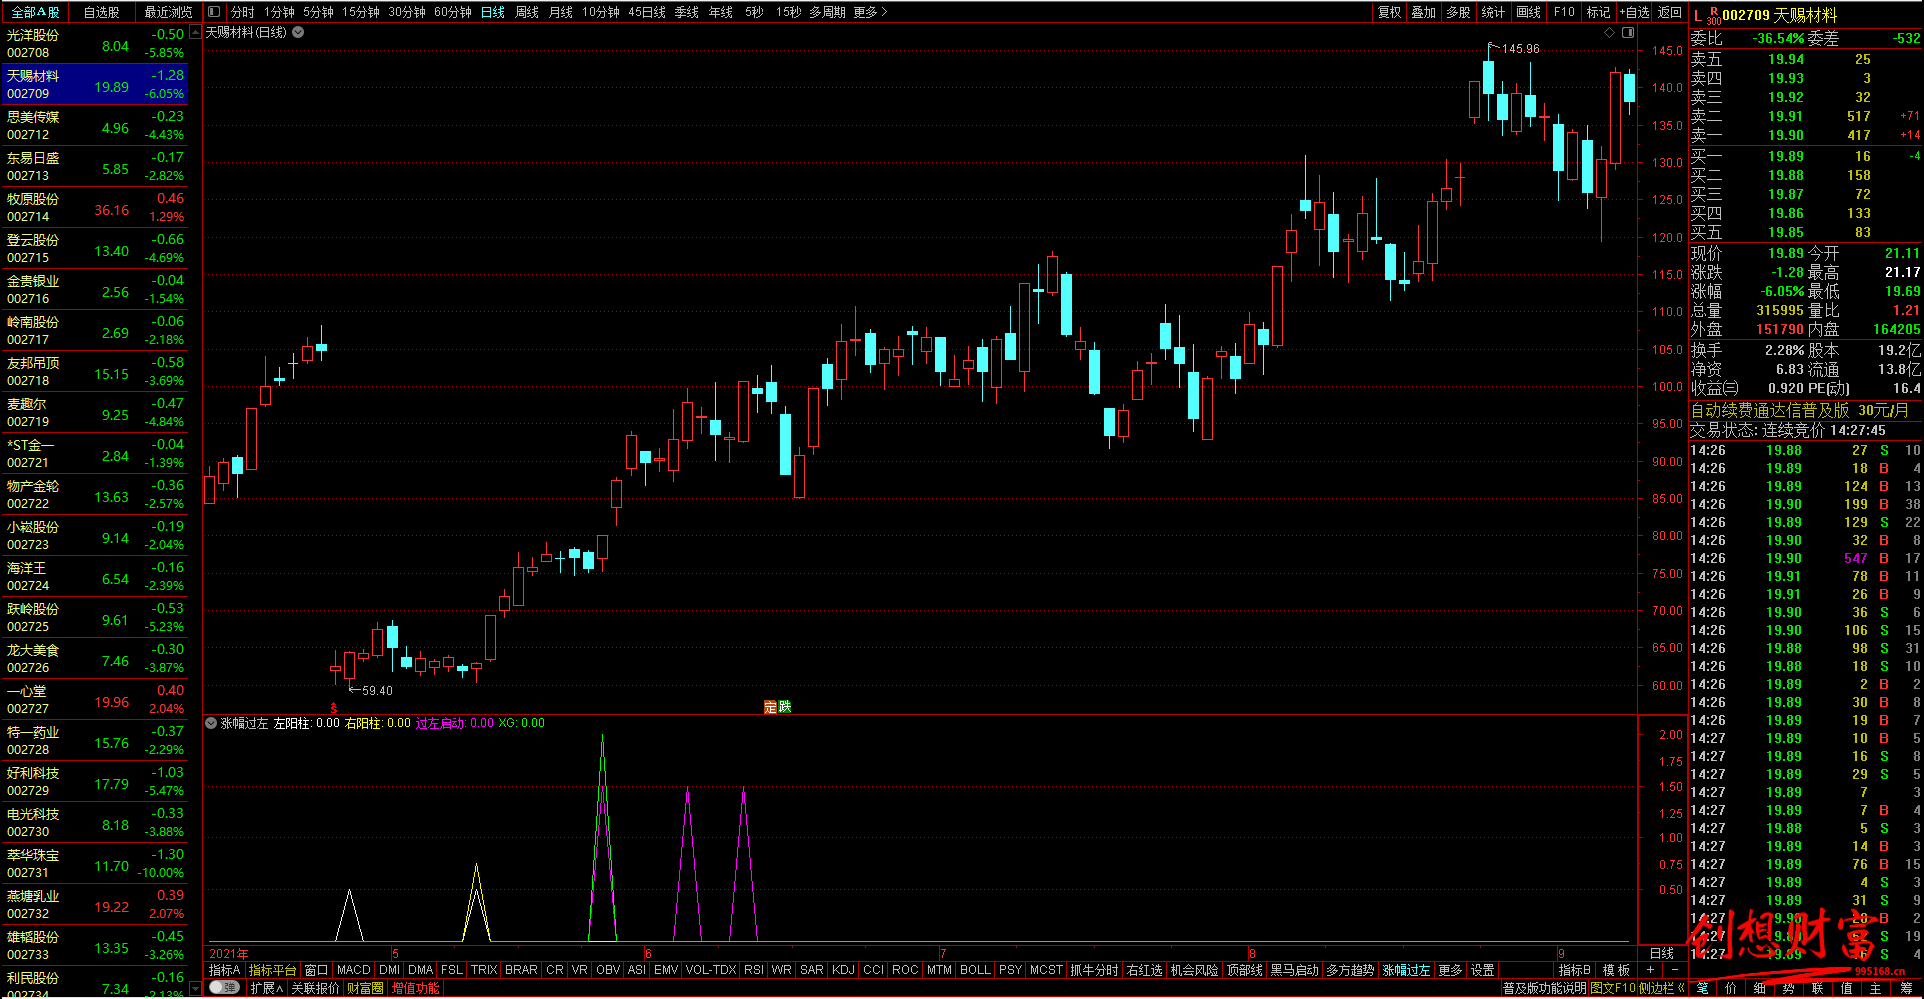1924x999 pixels.
Task: Switch to the 势 trend tab in the right panel
Action: (x=1789, y=988)
